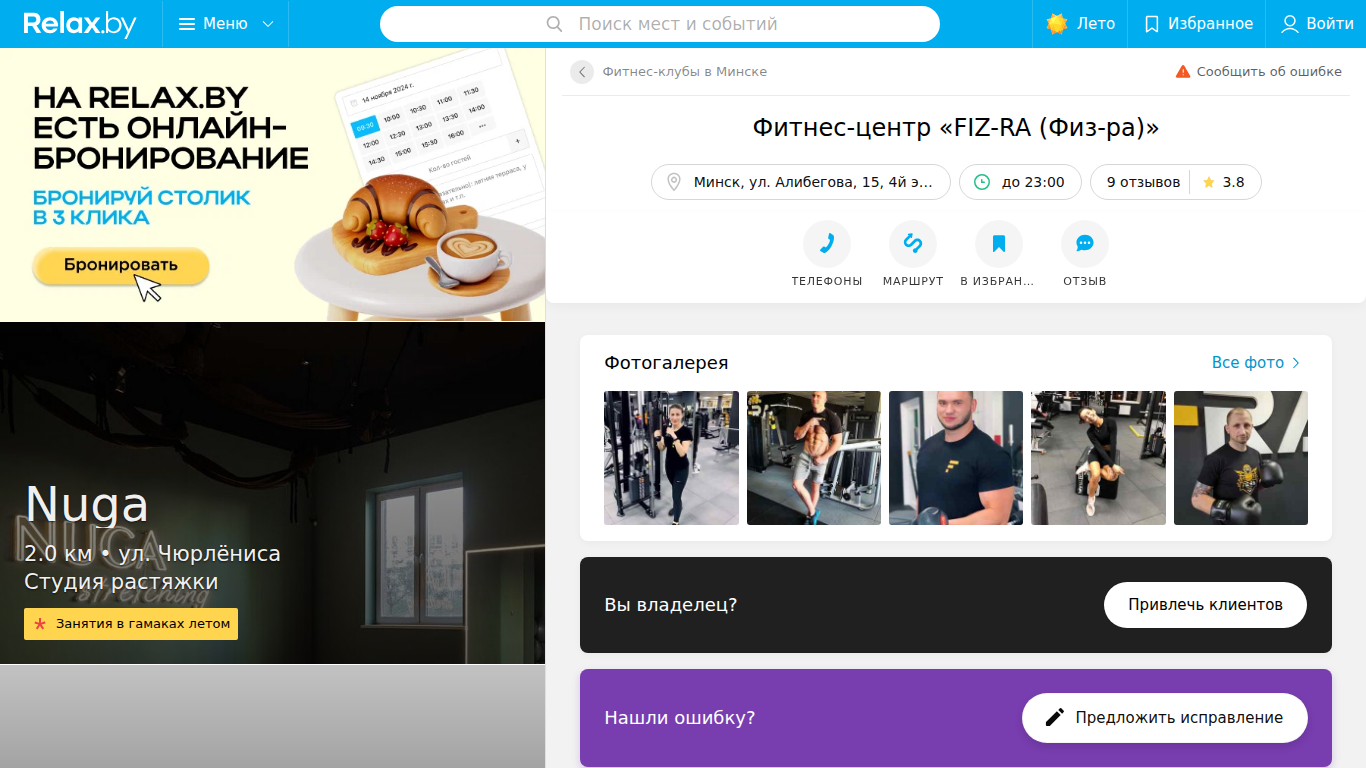The width and height of the screenshot is (1366, 768).
Task: Write a review with the Отзыв icon
Action: pyautogui.click(x=1085, y=243)
